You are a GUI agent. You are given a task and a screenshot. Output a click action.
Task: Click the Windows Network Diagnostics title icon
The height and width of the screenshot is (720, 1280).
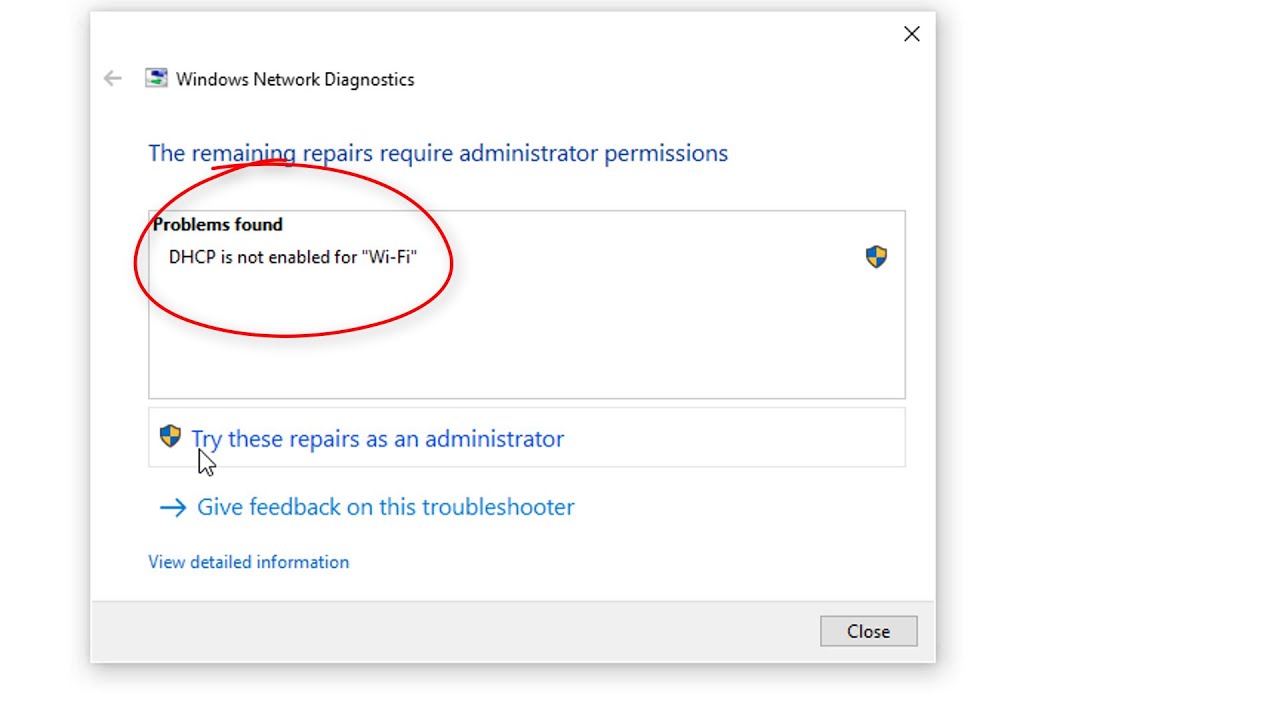coord(156,78)
